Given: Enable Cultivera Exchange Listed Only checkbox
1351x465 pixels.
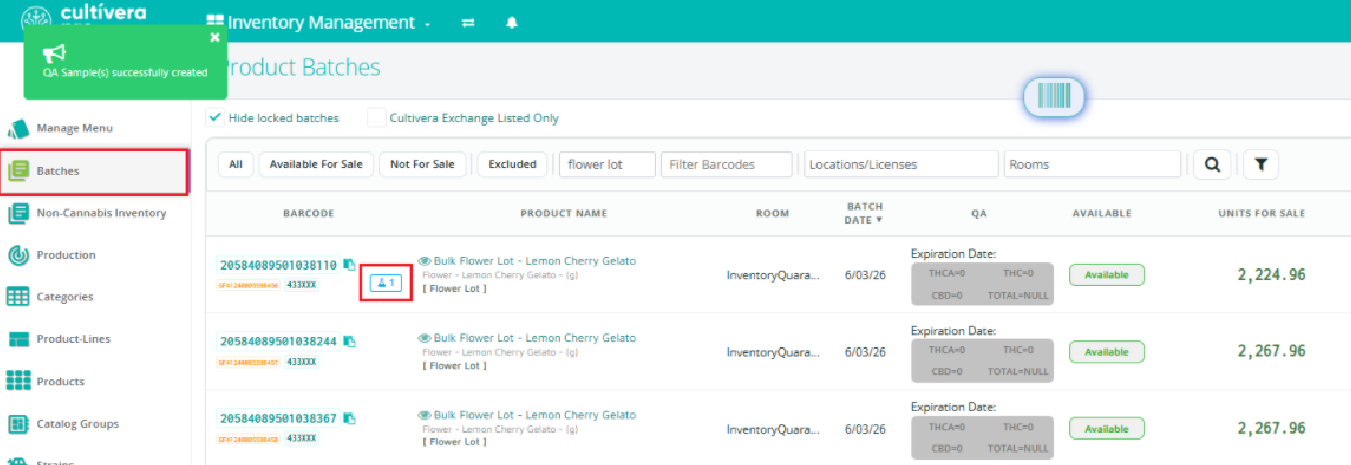Looking at the screenshot, I should coord(376,118).
